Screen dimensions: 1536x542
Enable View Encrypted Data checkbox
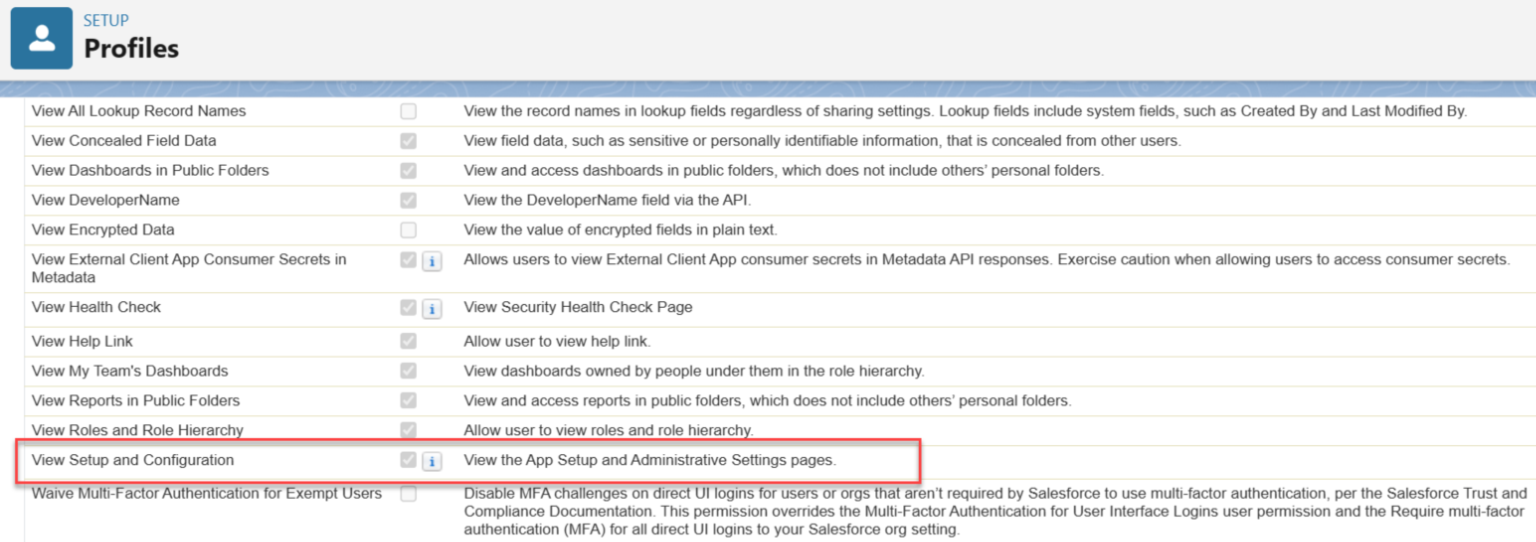coord(408,230)
